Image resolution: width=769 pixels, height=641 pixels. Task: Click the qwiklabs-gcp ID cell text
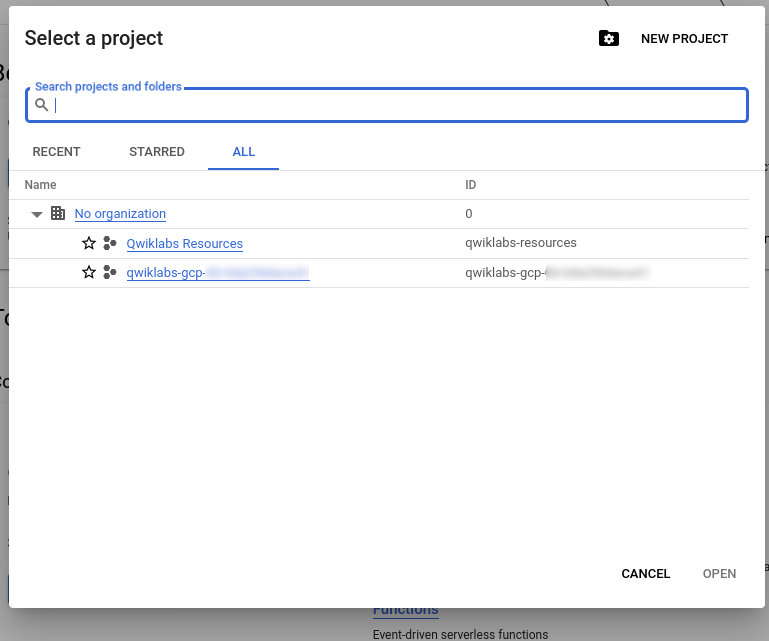click(x=557, y=273)
